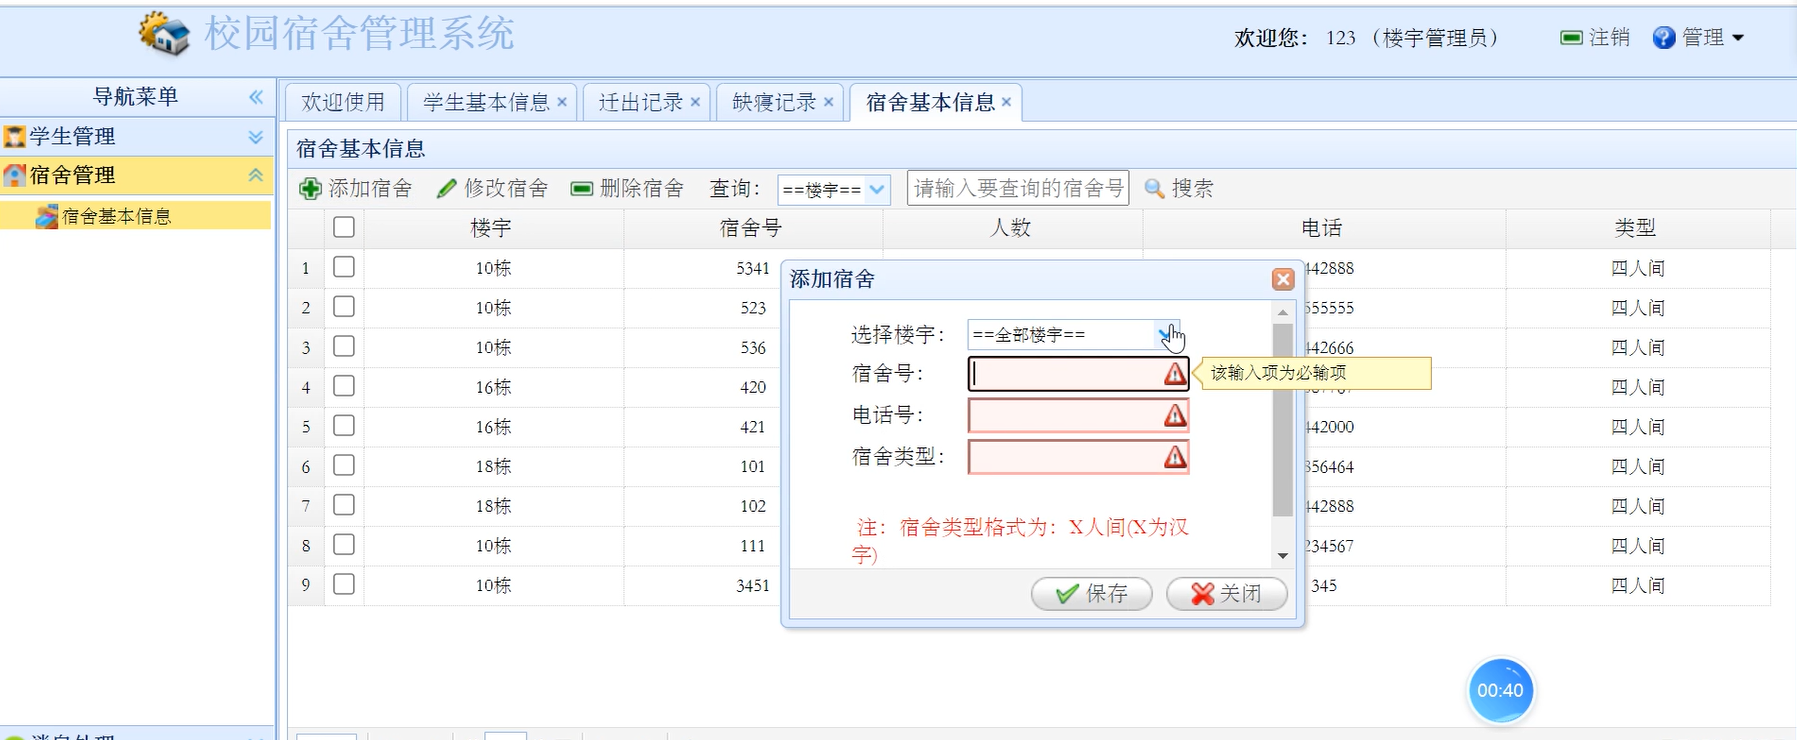The image size is (1797, 740).
Task: Click the 保存 save button
Action: [x=1092, y=594]
